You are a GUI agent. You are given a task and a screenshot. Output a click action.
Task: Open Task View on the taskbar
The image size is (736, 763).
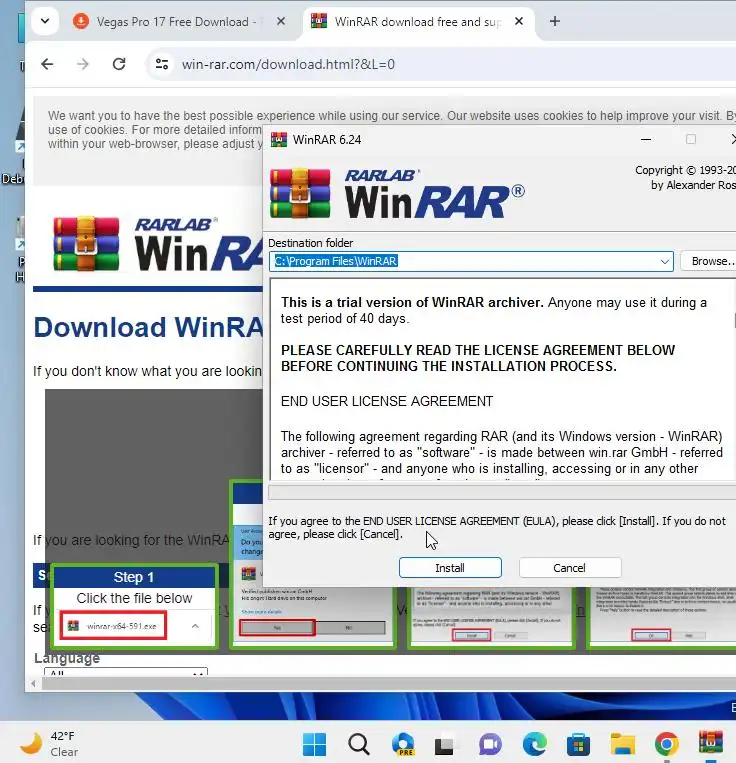[444, 745]
